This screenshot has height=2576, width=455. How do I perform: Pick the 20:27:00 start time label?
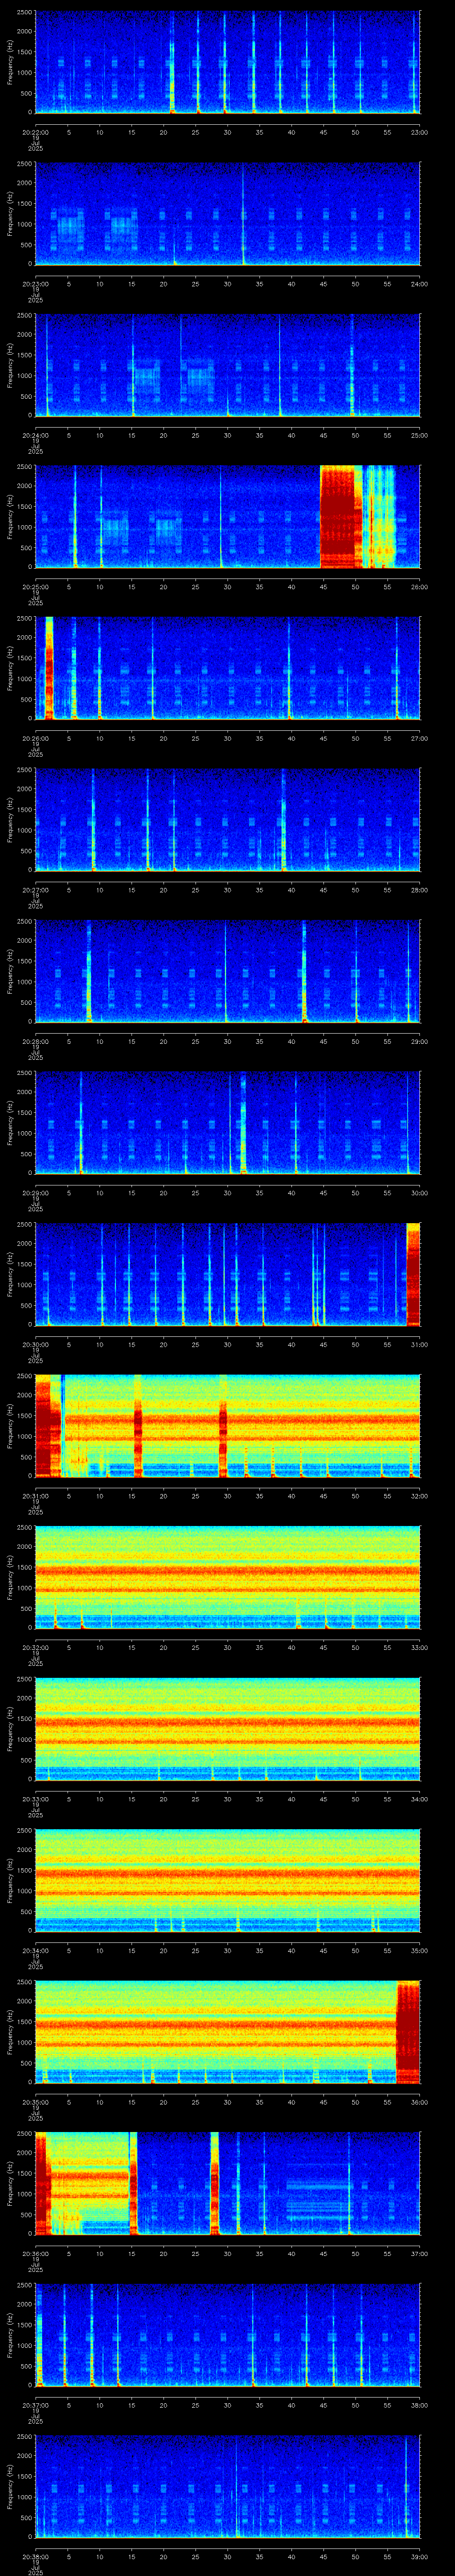(x=35, y=890)
